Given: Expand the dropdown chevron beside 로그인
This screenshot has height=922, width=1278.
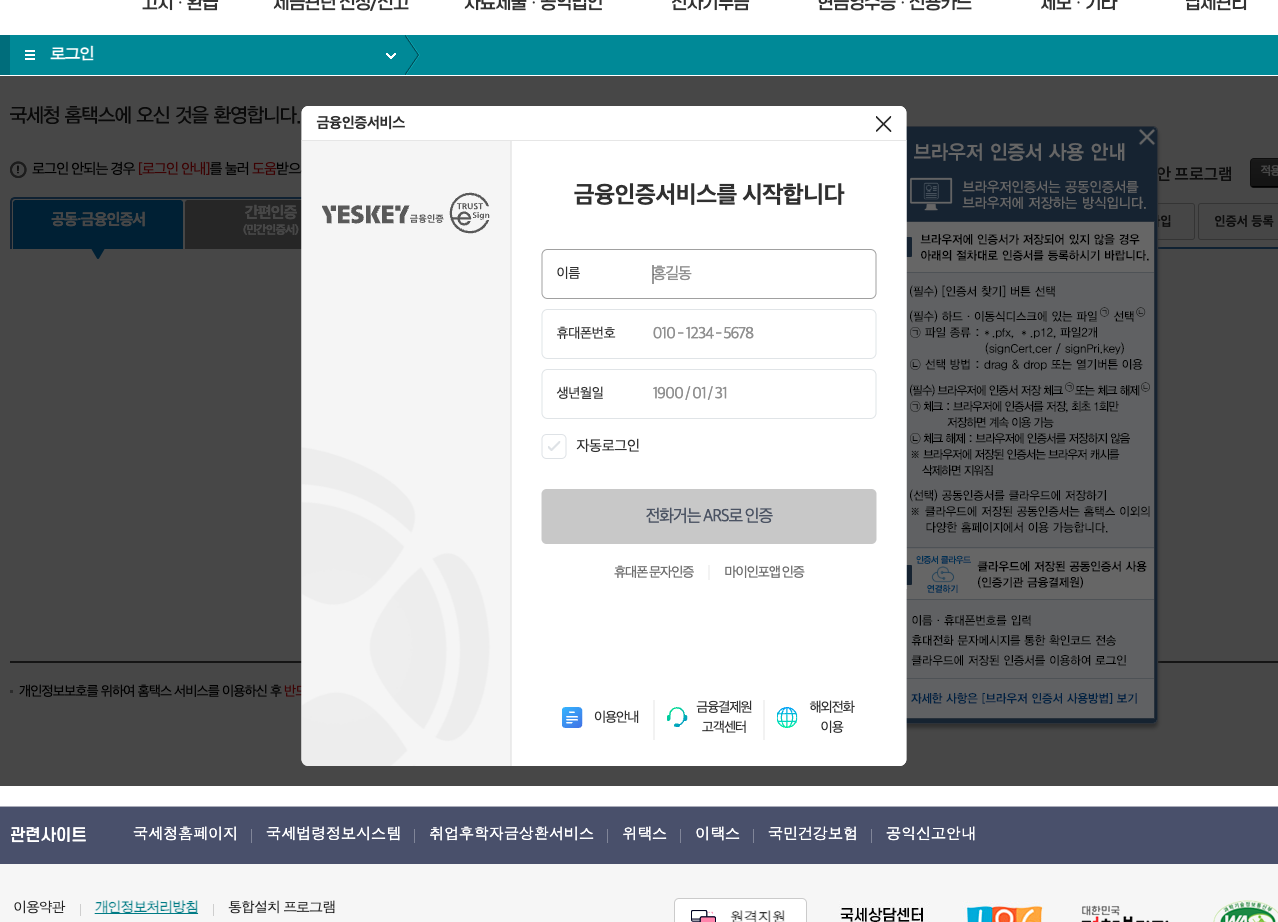Looking at the screenshot, I should click(x=391, y=56).
